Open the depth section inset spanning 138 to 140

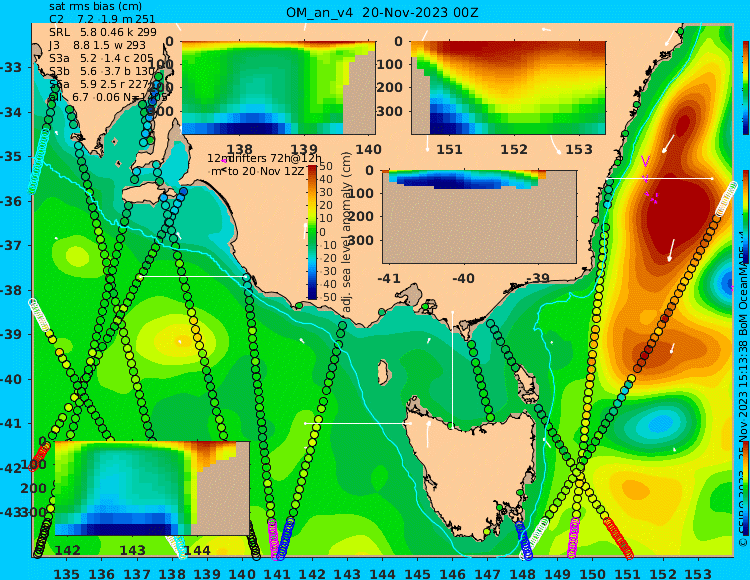tap(278, 88)
